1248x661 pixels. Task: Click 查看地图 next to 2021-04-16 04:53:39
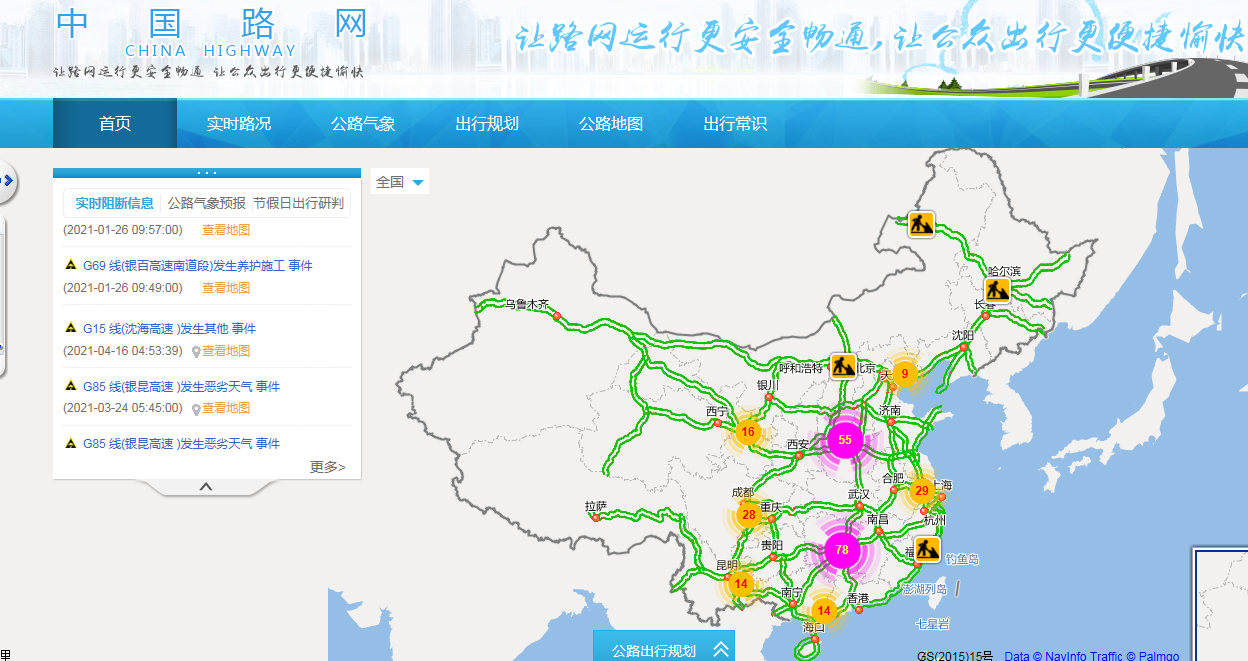tap(226, 351)
